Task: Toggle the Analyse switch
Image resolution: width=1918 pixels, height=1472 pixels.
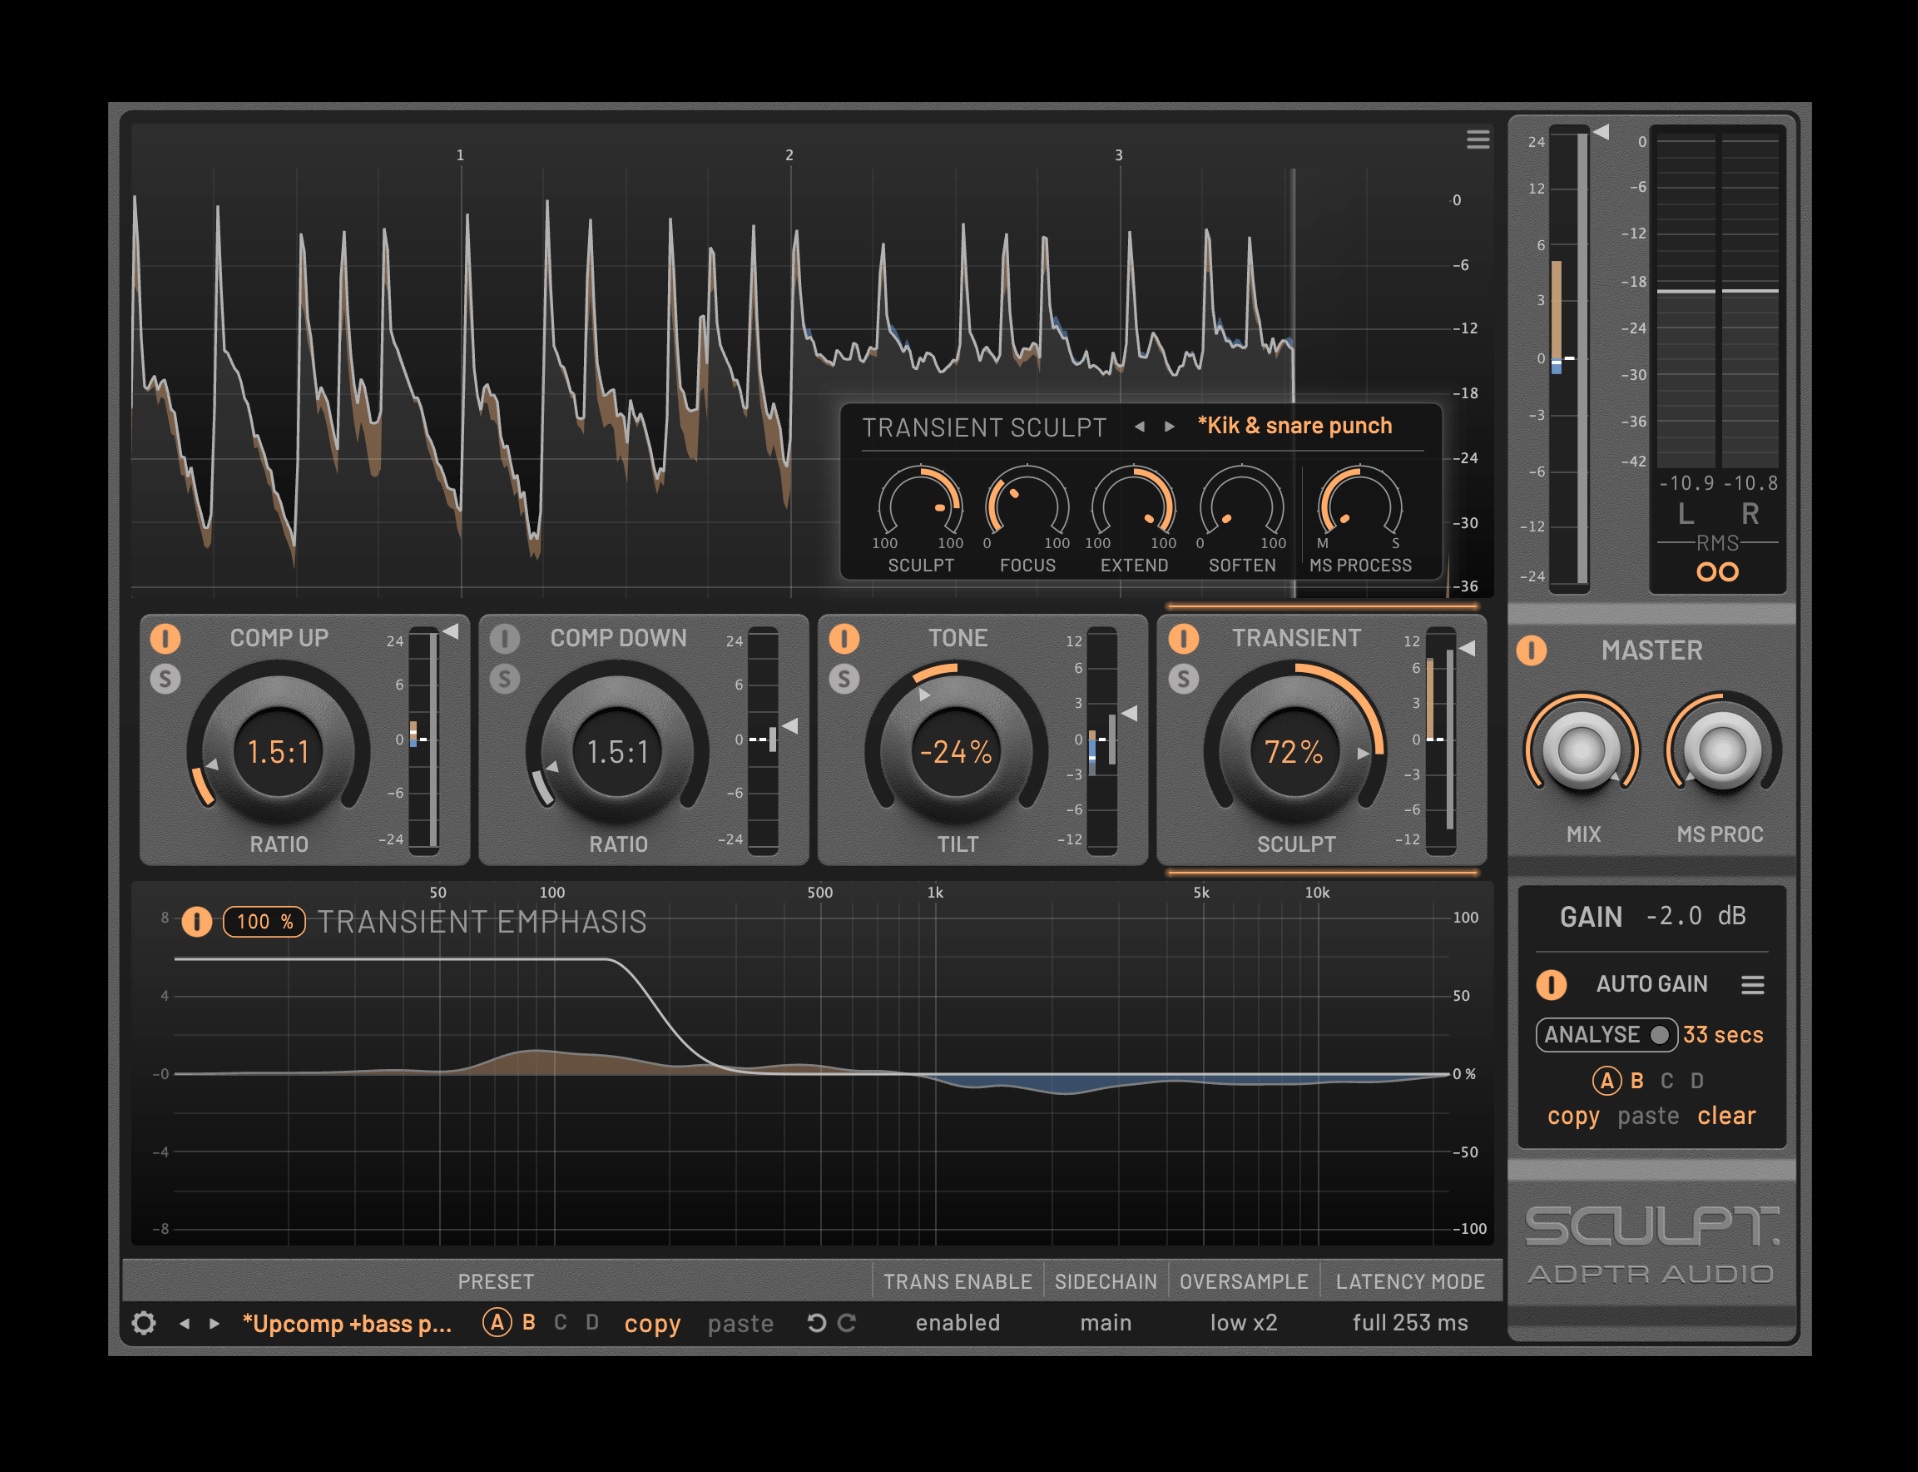Action: 1606,1034
